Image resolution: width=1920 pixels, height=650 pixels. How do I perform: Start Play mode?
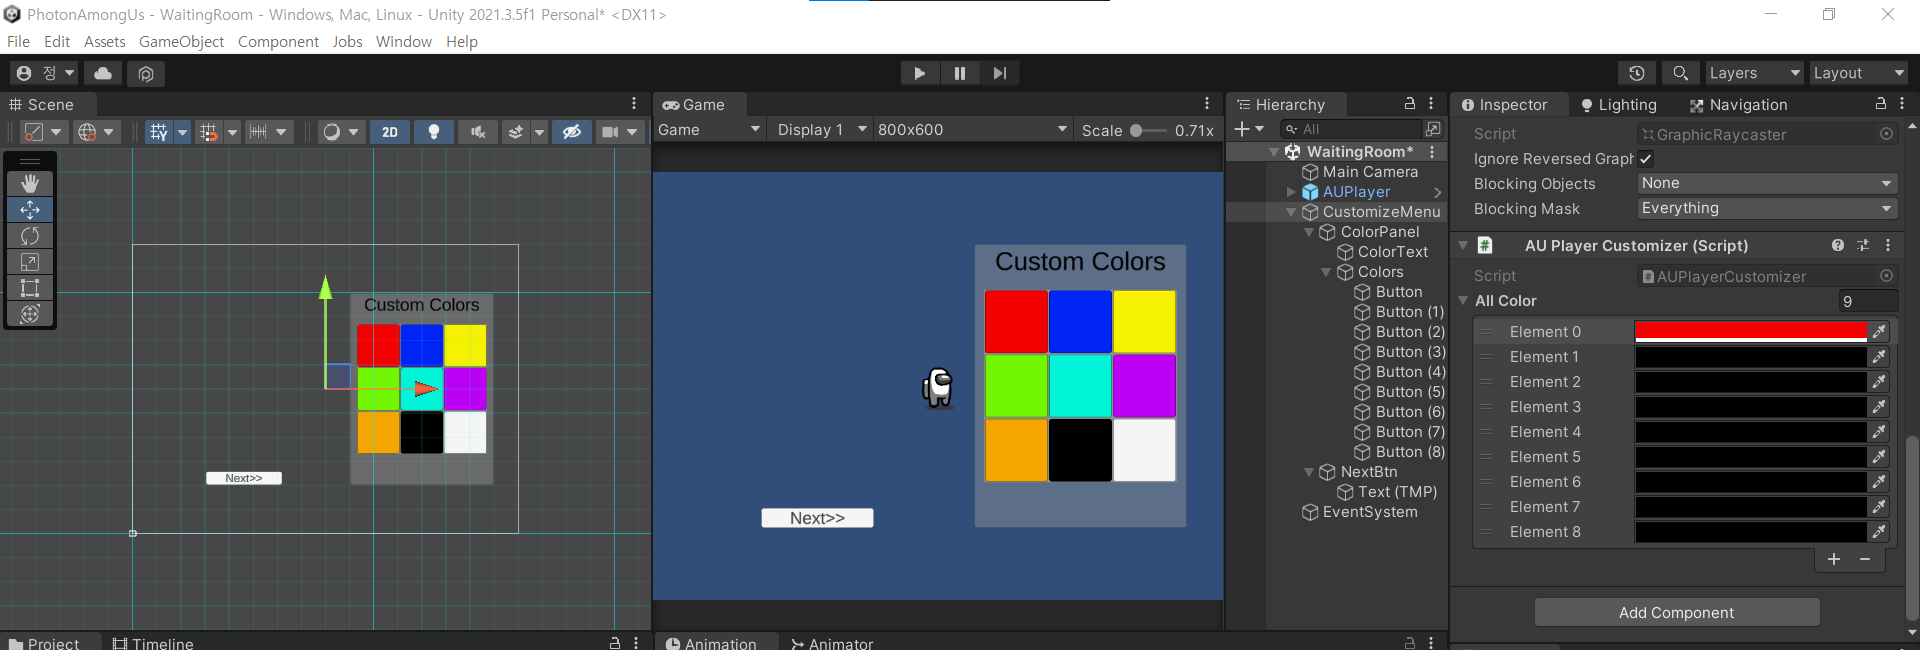click(x=919, y=73)
